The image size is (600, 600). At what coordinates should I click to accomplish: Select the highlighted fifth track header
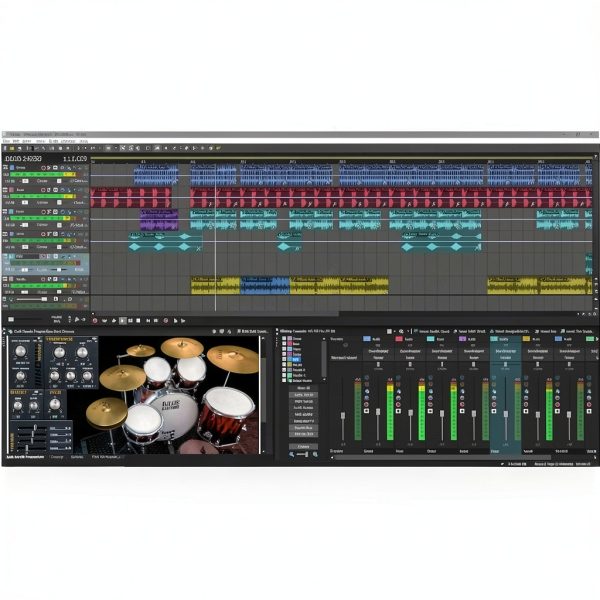pos(46,264)
